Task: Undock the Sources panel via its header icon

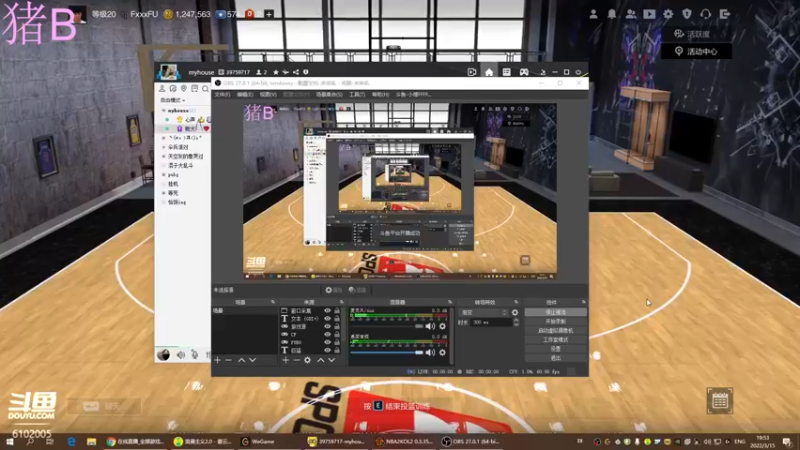Action: [x=341, y=302]
